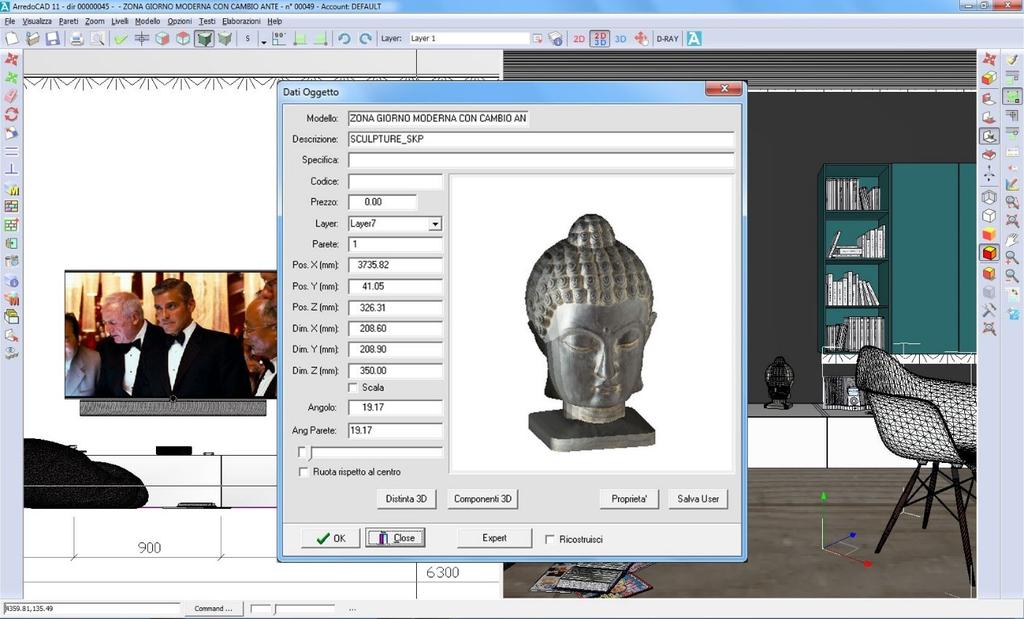
Task: Click the red move arrows toolbar icon
Action: click(x=641, y=39)
